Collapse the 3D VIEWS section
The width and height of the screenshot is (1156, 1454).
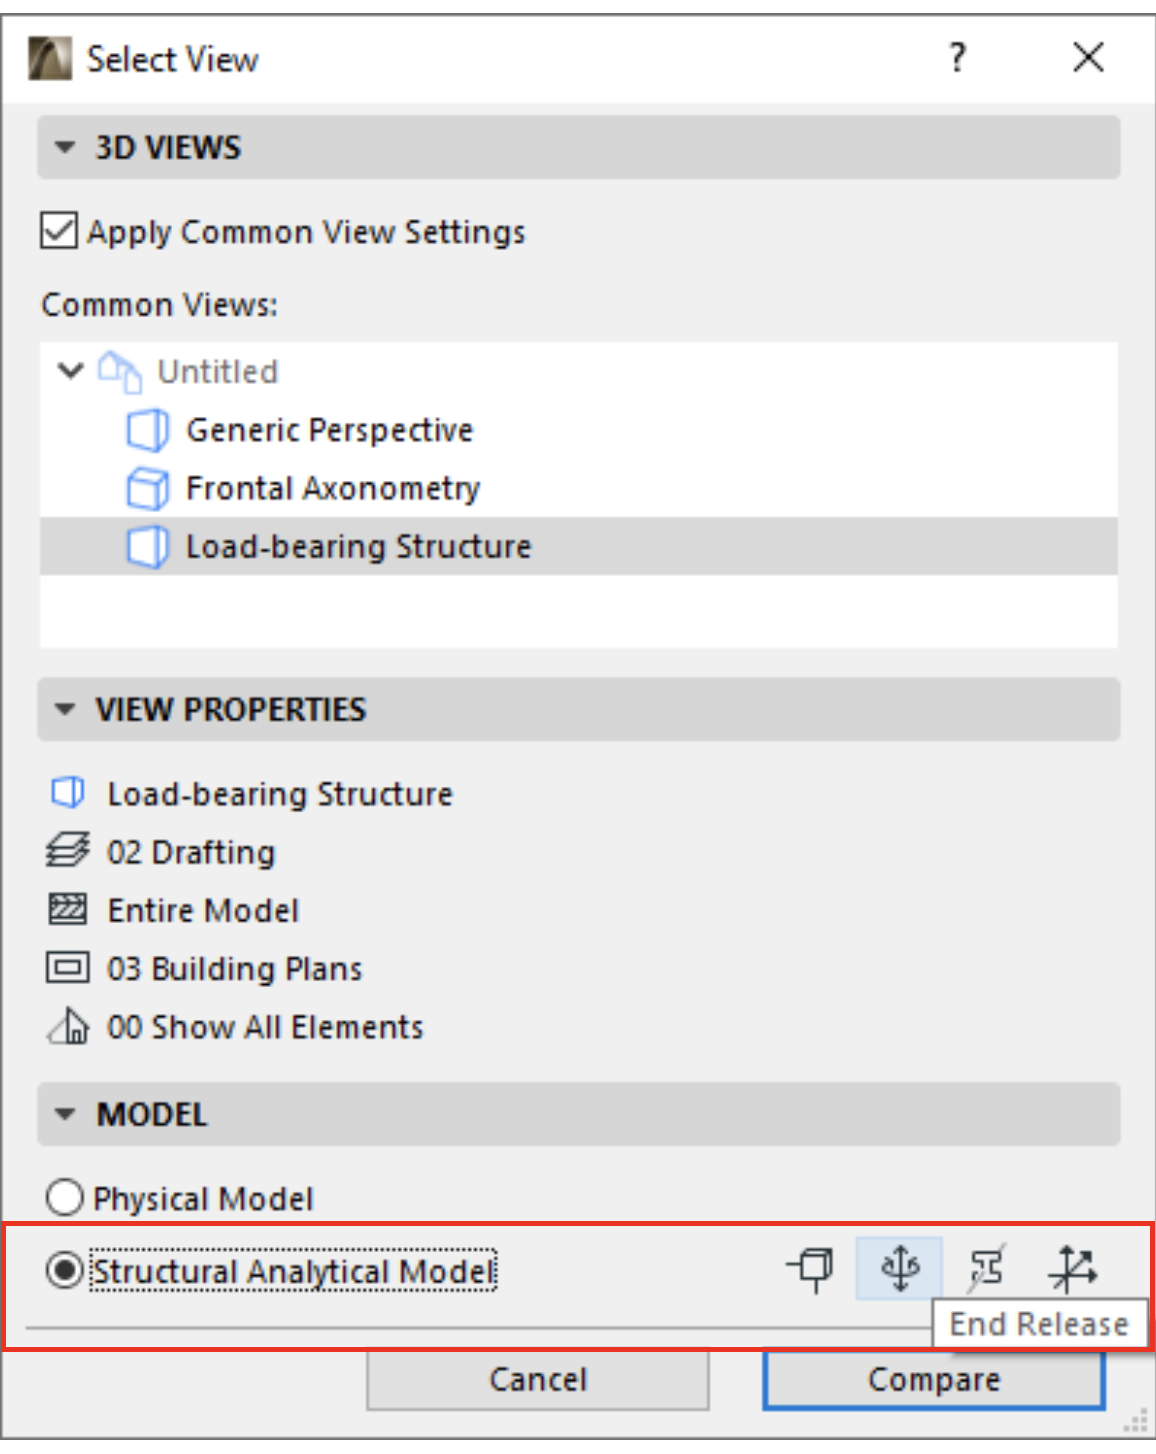pyautogui.click(x=65, y=148)
